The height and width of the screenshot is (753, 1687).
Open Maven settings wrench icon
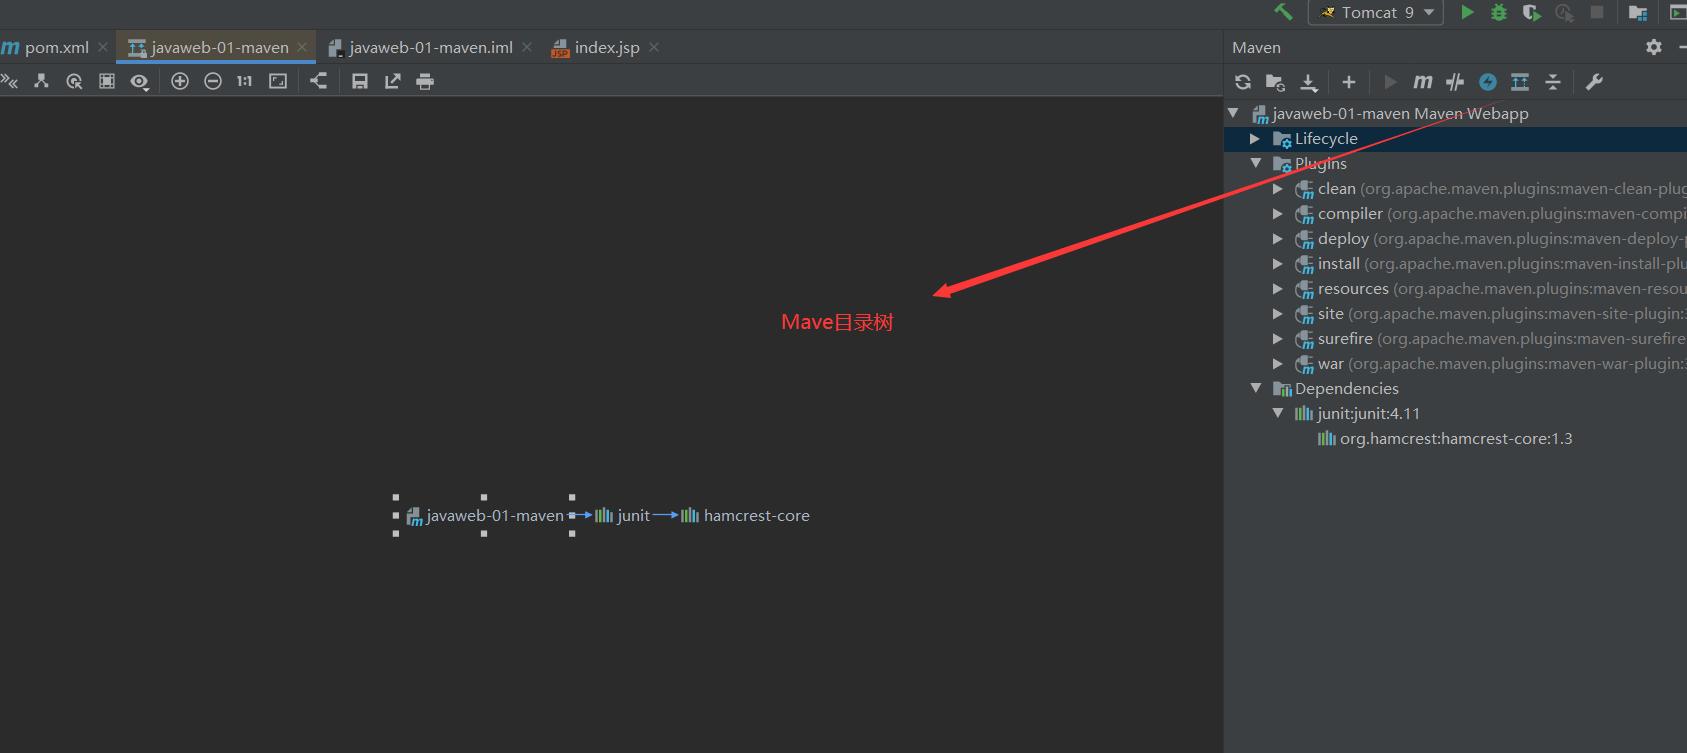click(x=1595, y=82)
